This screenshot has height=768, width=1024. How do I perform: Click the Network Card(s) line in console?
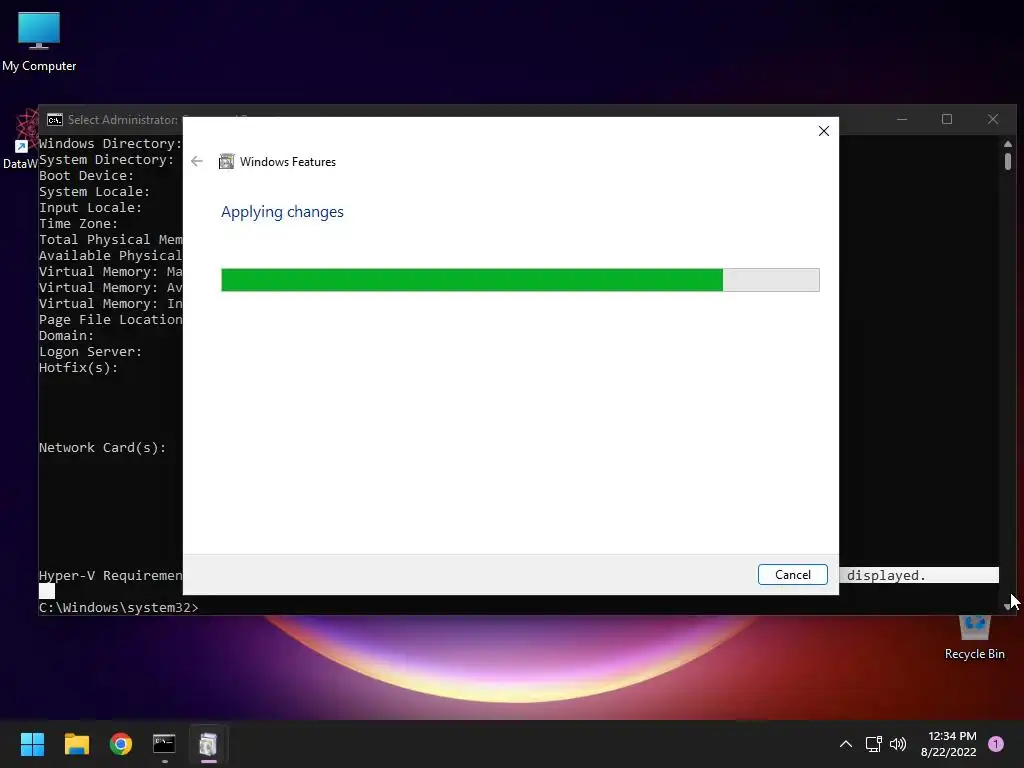(x=103, y=448)
